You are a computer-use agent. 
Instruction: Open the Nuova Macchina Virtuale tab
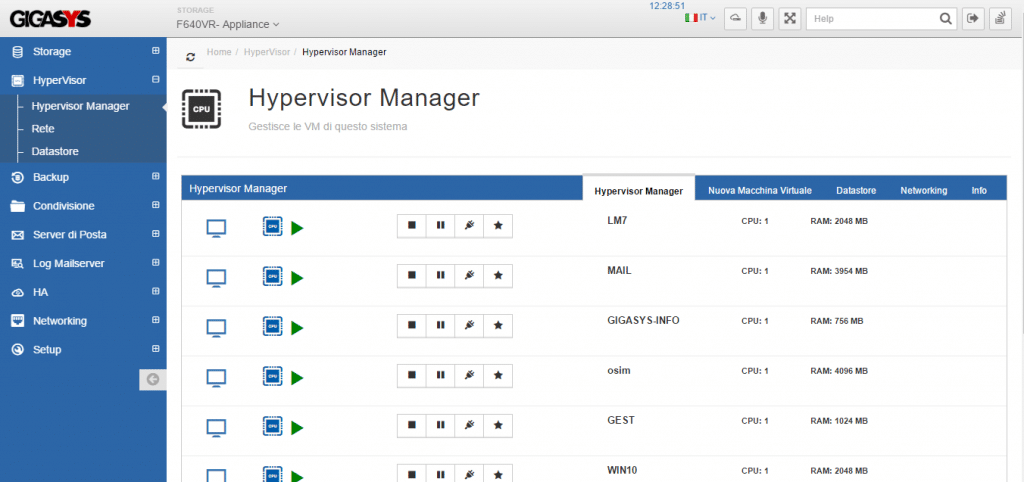[760, 191]
